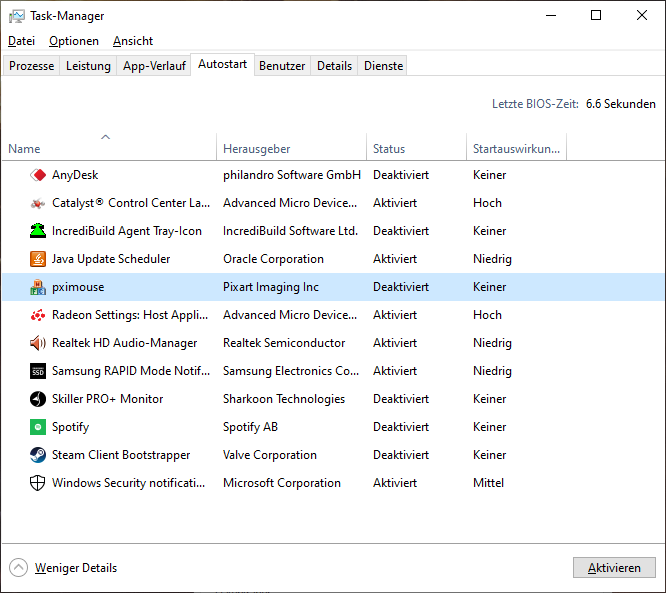666x593 pixels.
Task: Click publisher Spotify AB
Action: coord(250,427)
